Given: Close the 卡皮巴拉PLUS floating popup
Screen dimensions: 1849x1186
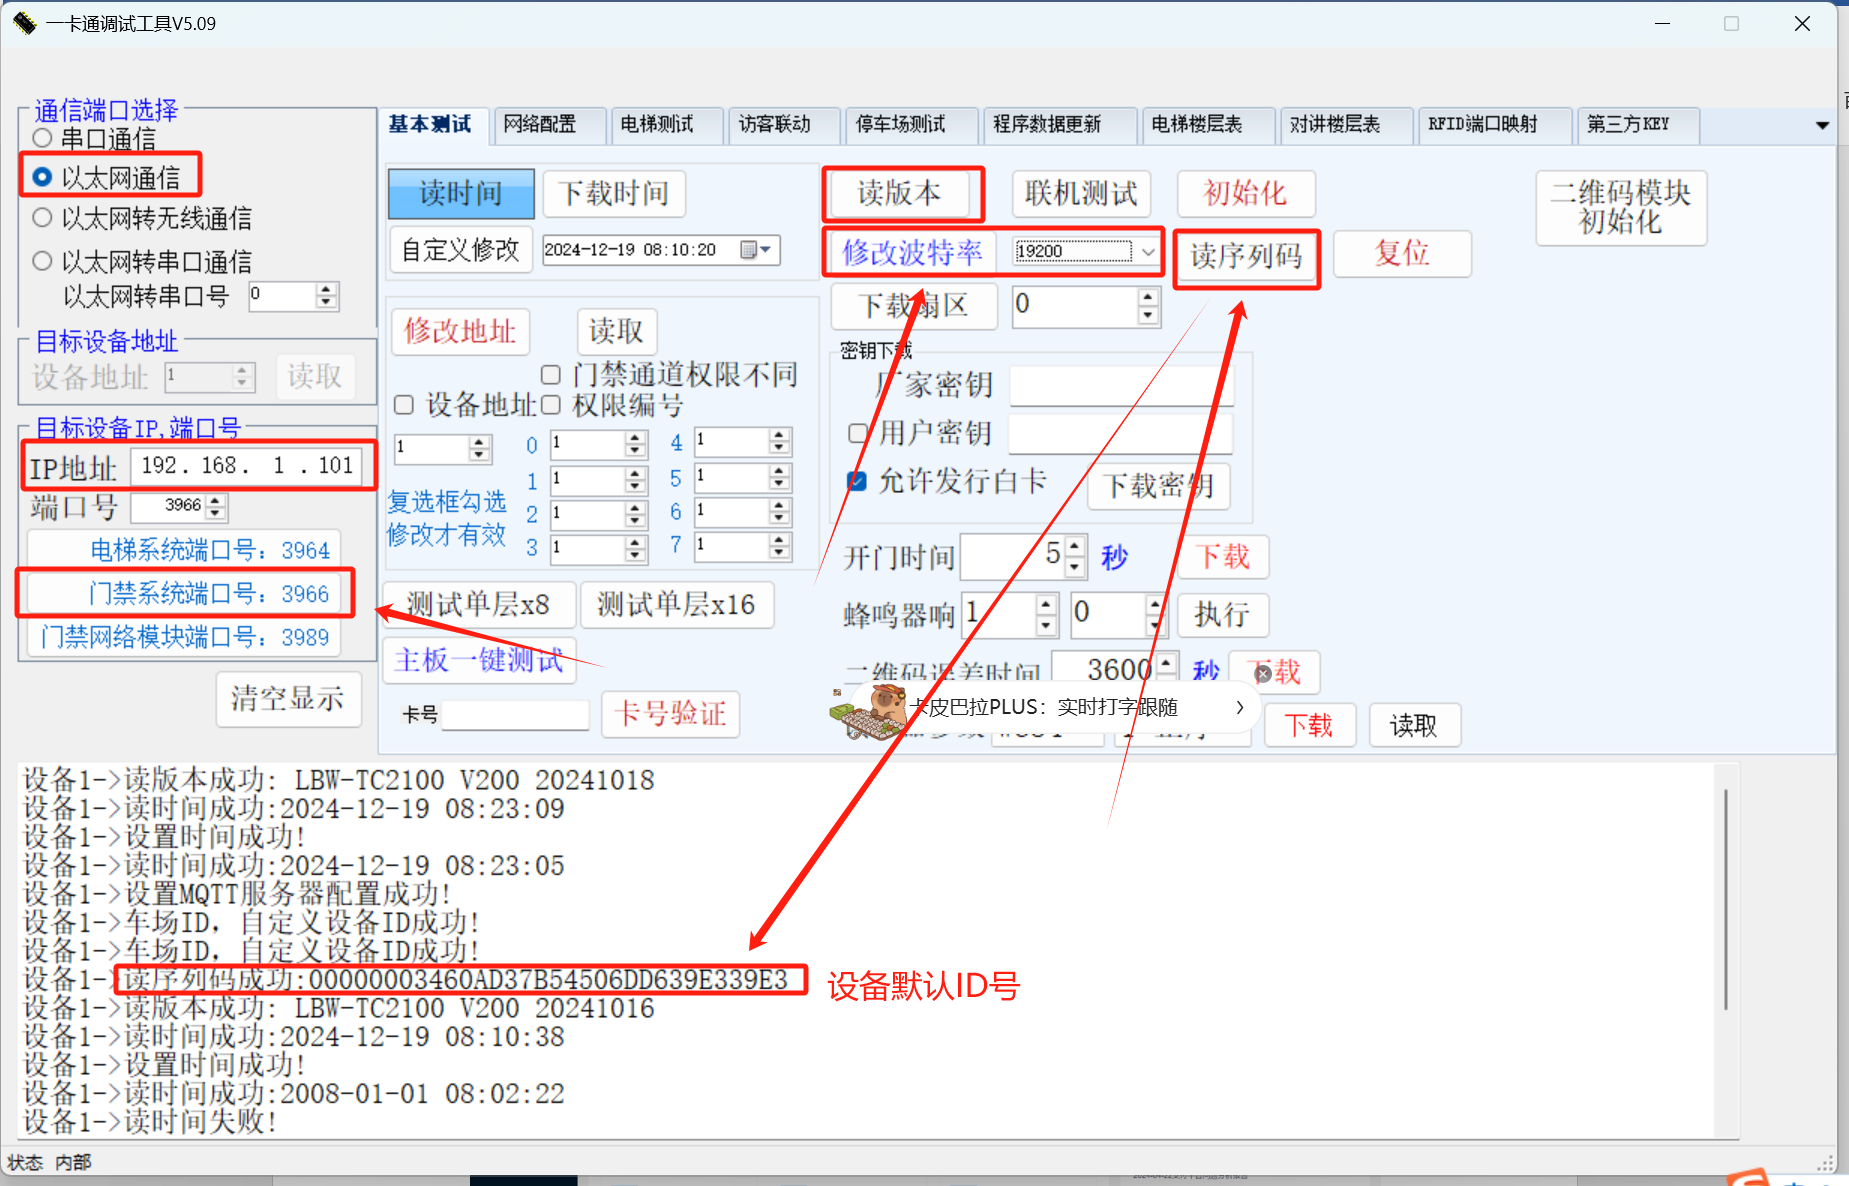Looking at the screenshot, I should click(1263, 674).
